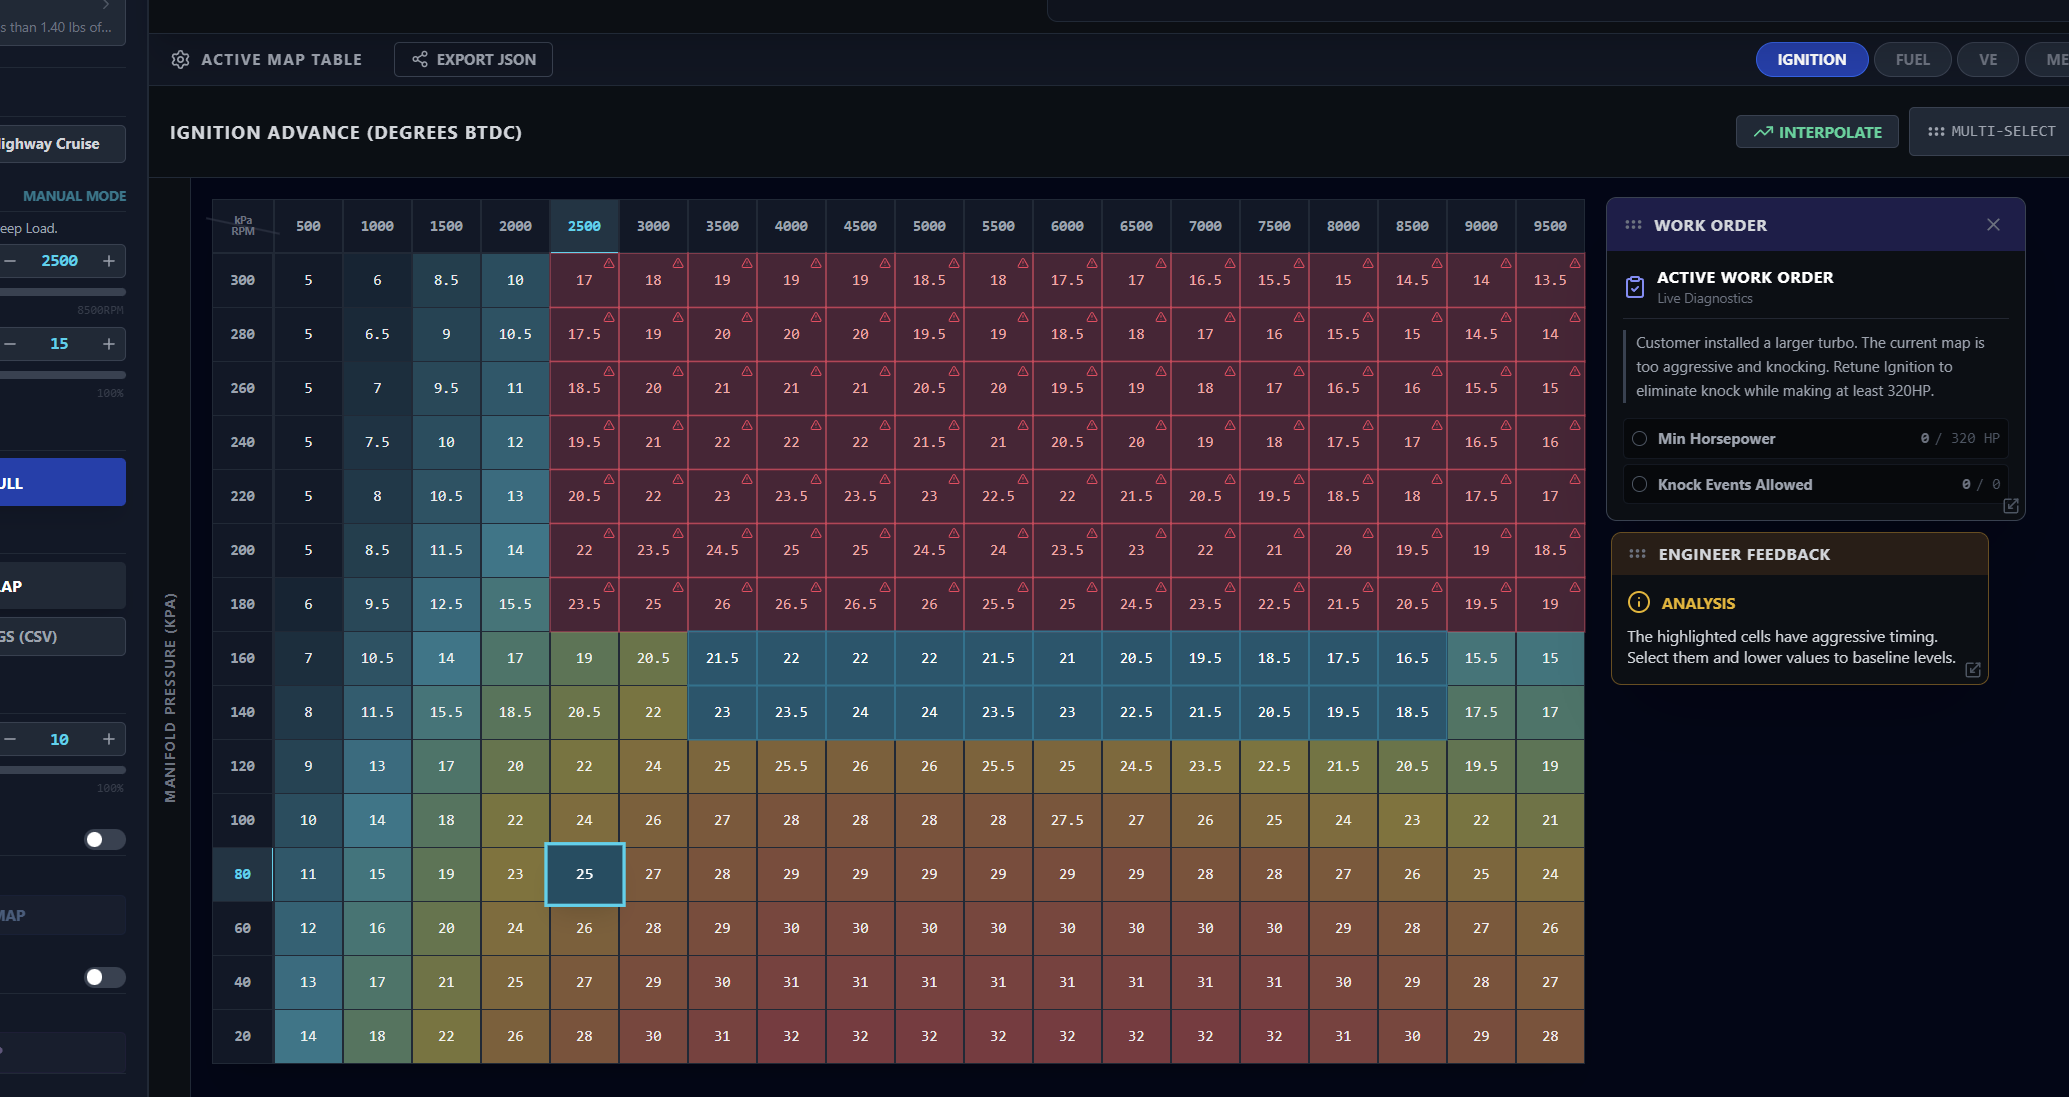This screenshot has height=1097, width=2069.
Task: Click the Engineer Feedback panel drag handle
Action: 1637,554
